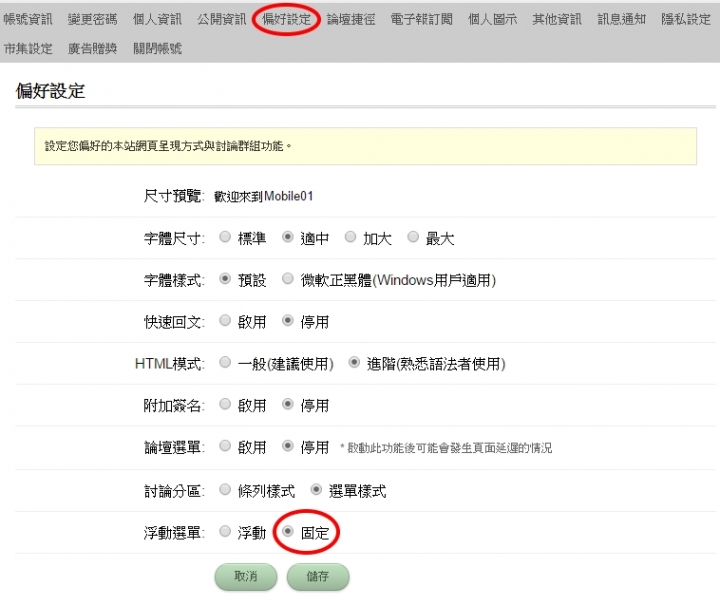Image resolution: width=720 pixels, height=606 pixels.
Task: Open the 變更密碼 tab
Action: pos(92,19)
